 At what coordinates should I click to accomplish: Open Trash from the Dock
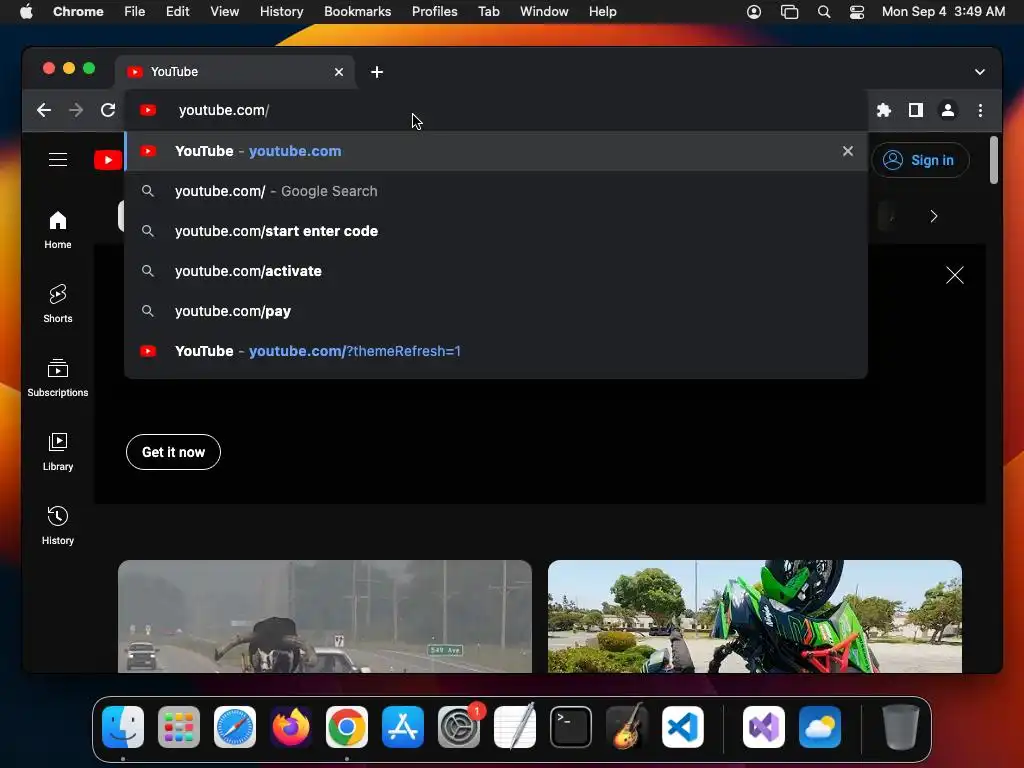(901, 727)
